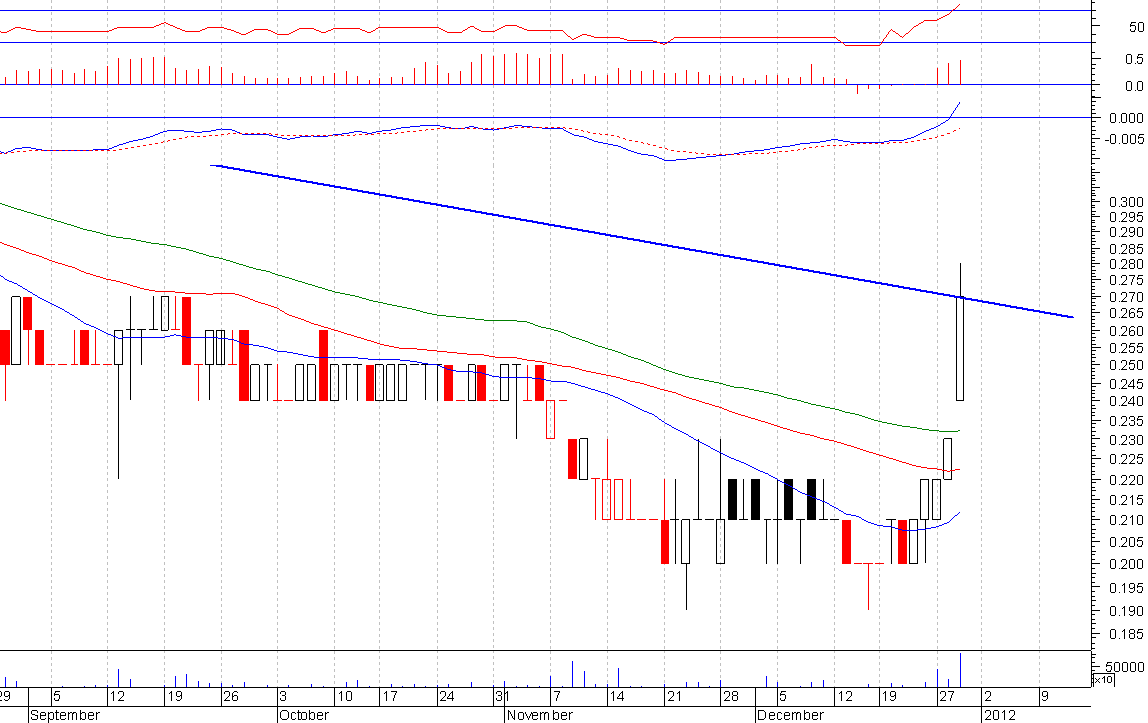
Task: Select the 0.240 price axis label
Action: tap(1127, 401)
